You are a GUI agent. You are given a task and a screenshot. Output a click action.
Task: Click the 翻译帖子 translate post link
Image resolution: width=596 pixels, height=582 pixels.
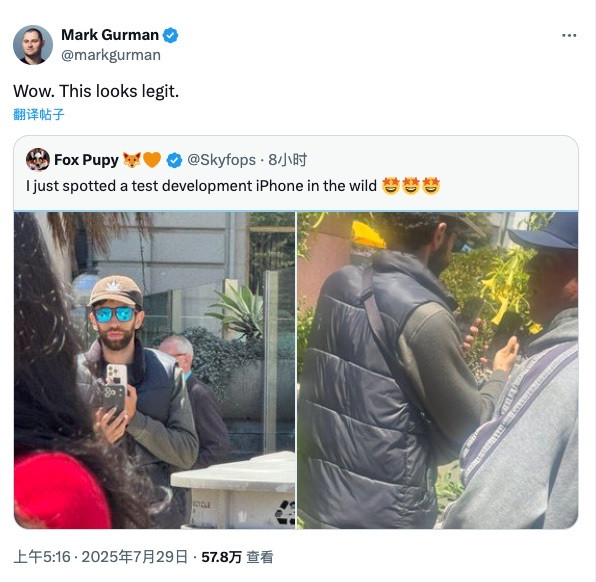coord(39,114)
